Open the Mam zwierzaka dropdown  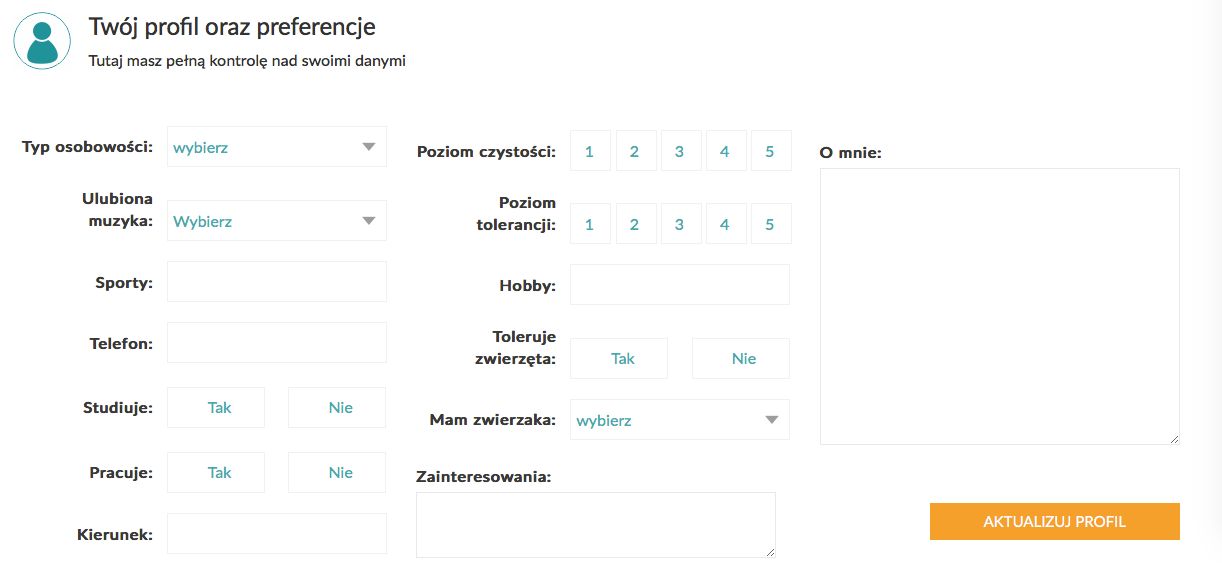[x=679, y=420]
